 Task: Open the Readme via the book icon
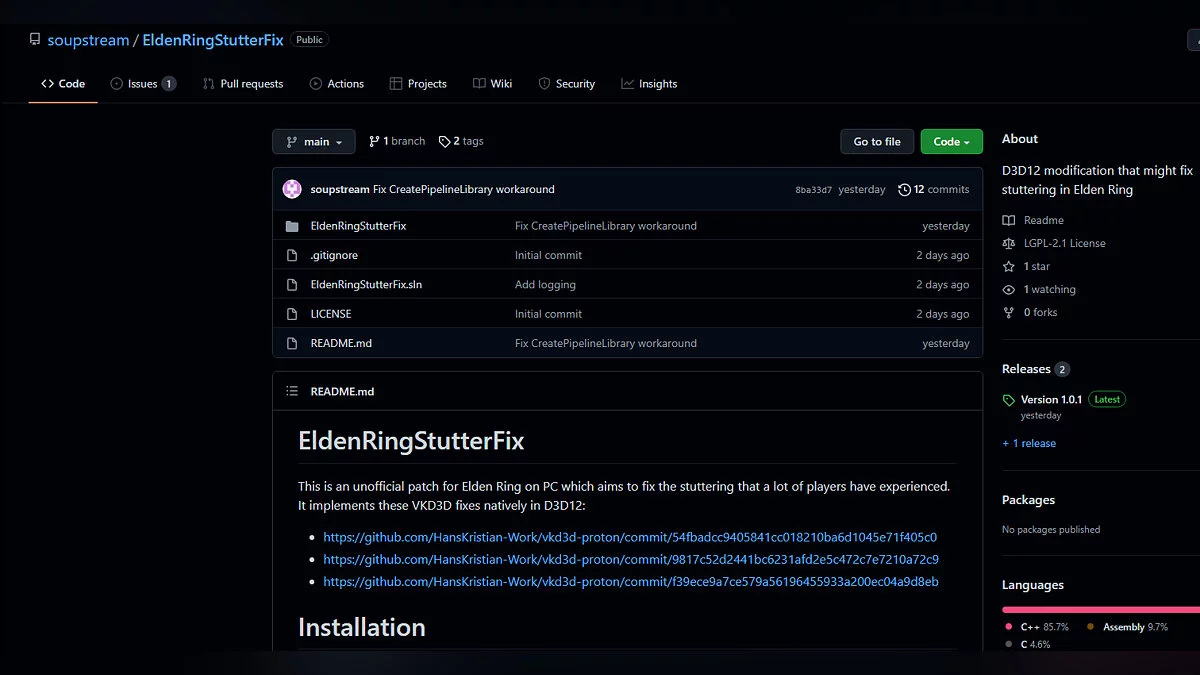point(1011,220)
